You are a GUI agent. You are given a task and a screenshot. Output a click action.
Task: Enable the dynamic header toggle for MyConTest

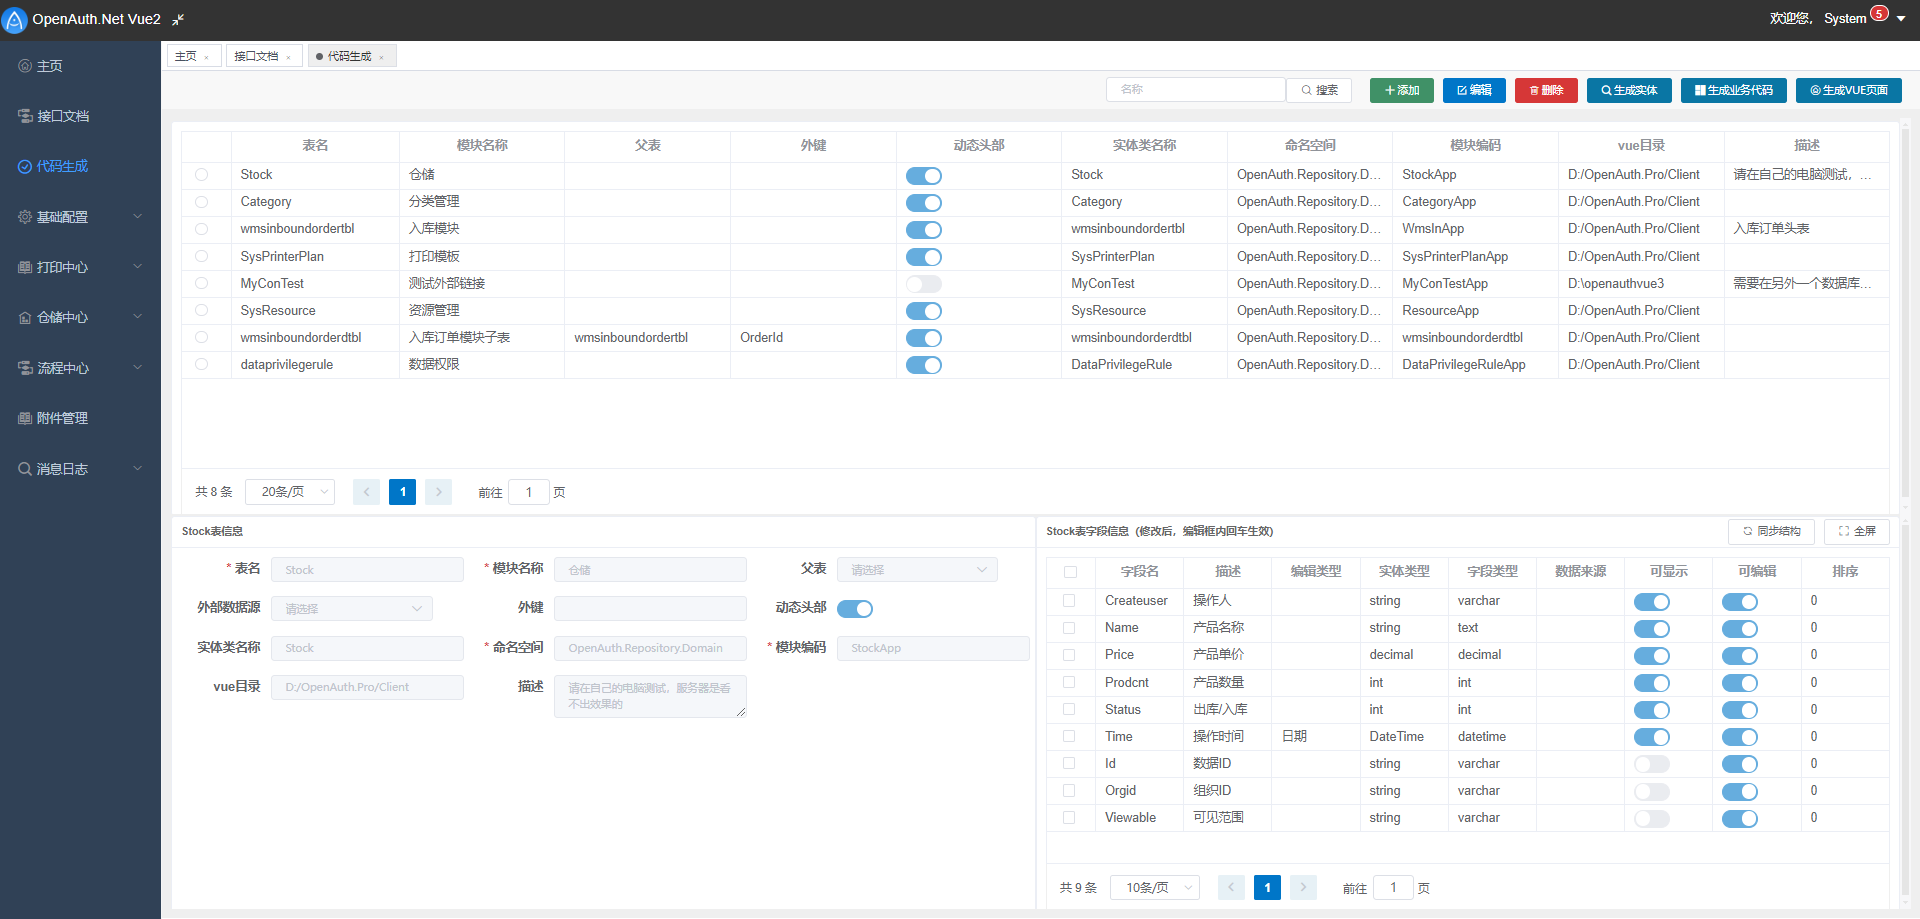pyautogui.click(x=923, y=284)
